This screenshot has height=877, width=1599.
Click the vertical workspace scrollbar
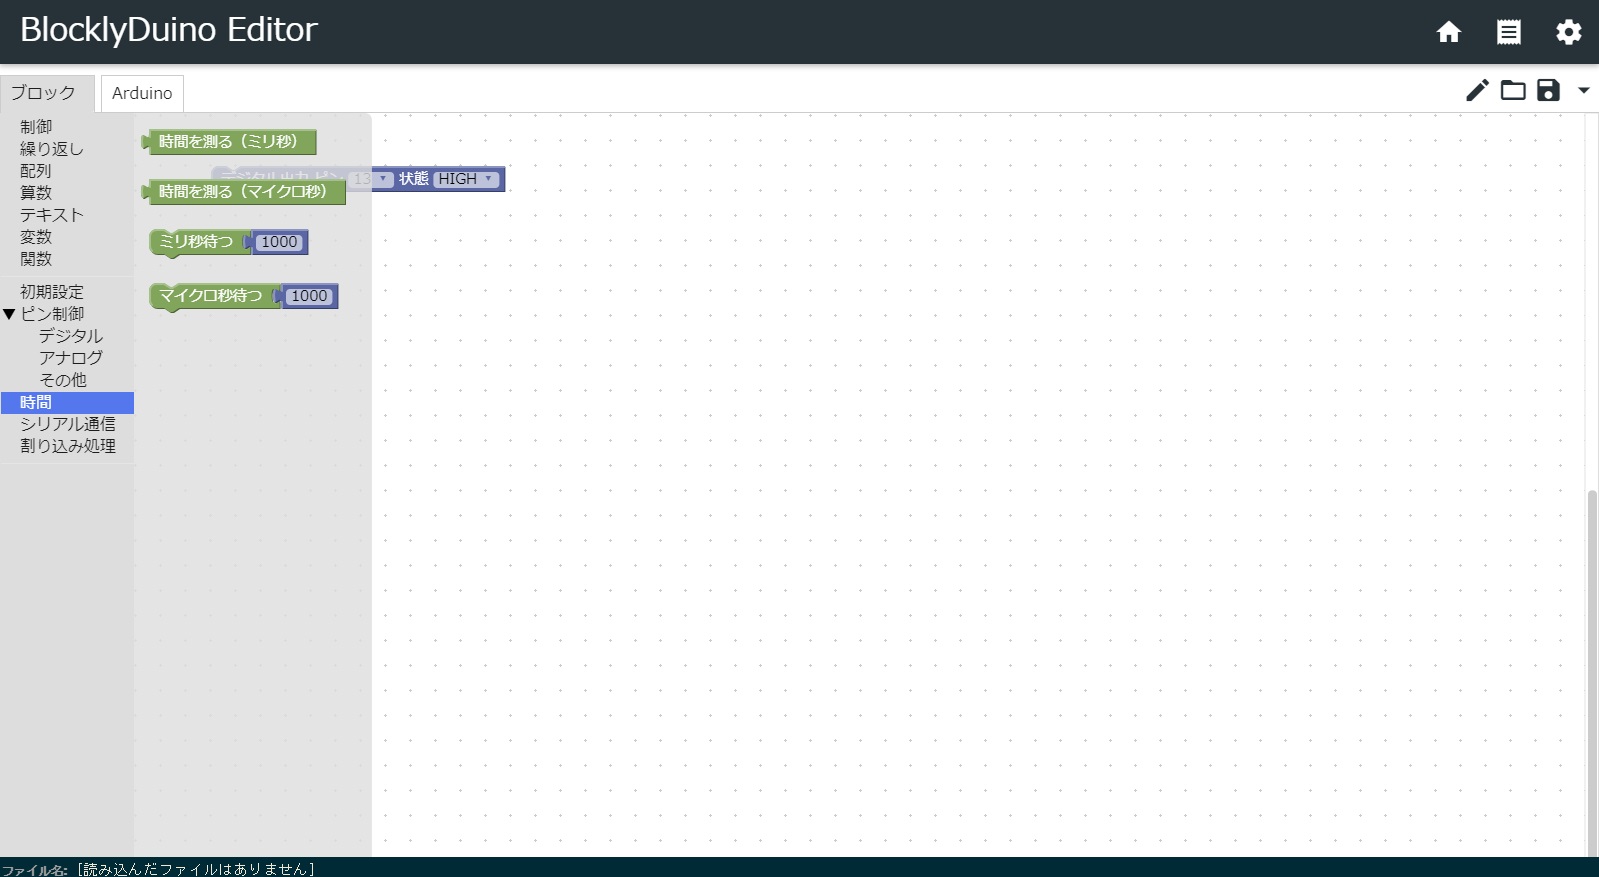1592,670
